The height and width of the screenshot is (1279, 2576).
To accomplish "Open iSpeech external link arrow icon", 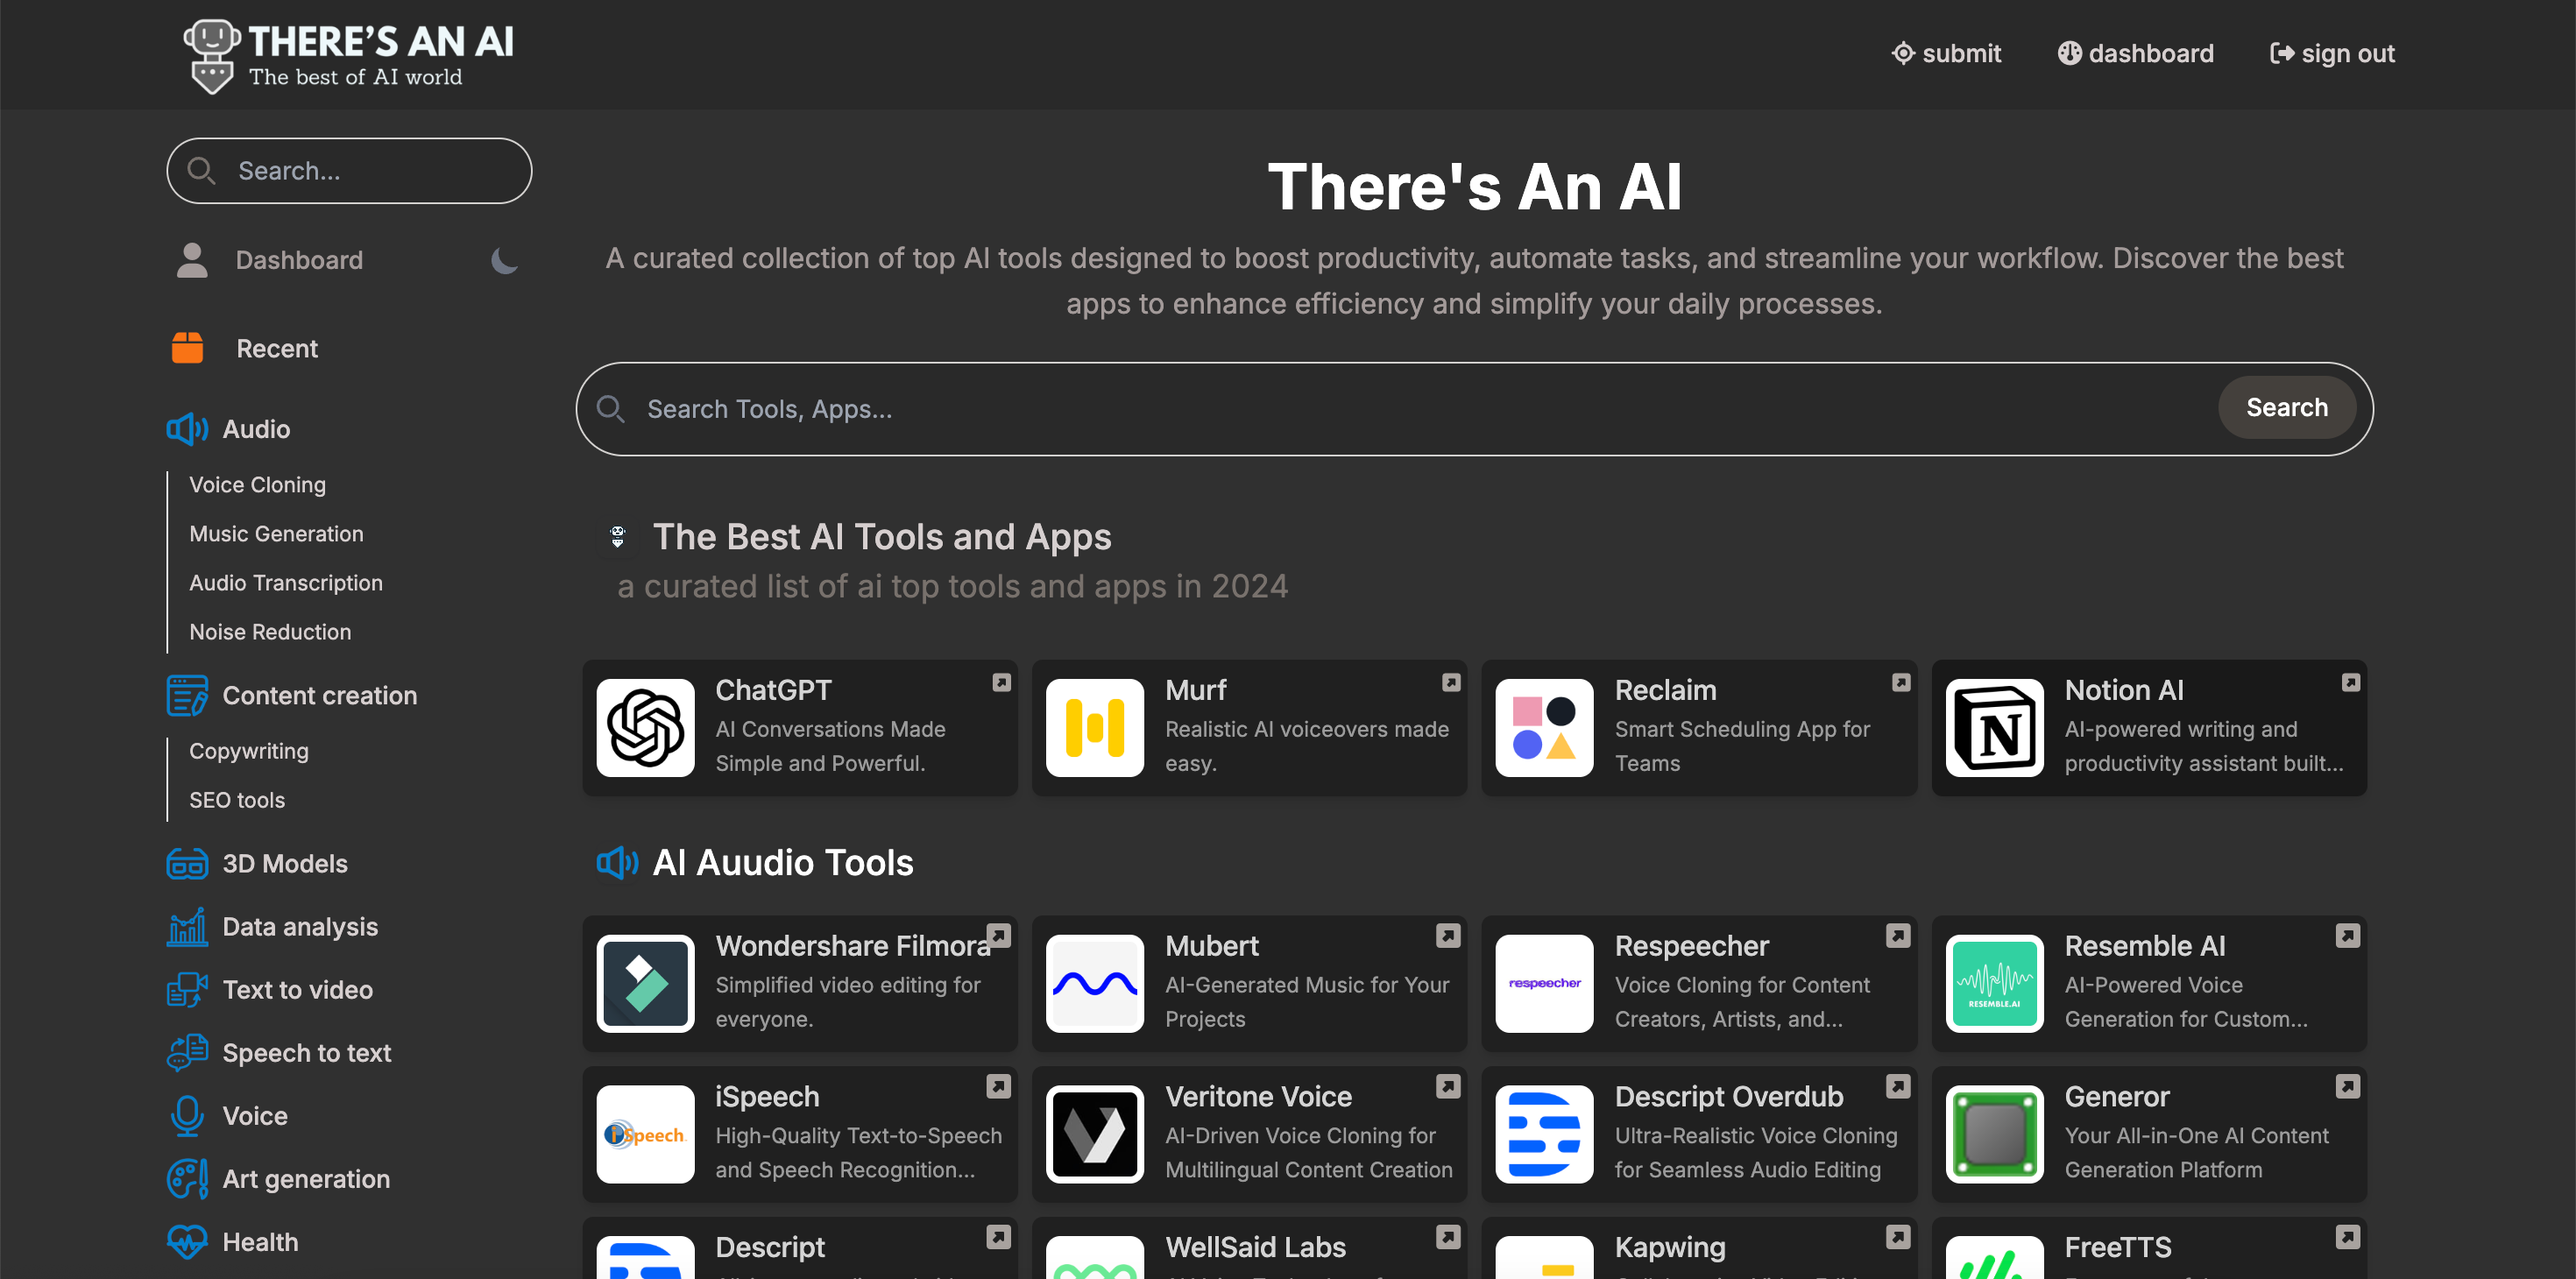I will click(x=998, y=1086).
